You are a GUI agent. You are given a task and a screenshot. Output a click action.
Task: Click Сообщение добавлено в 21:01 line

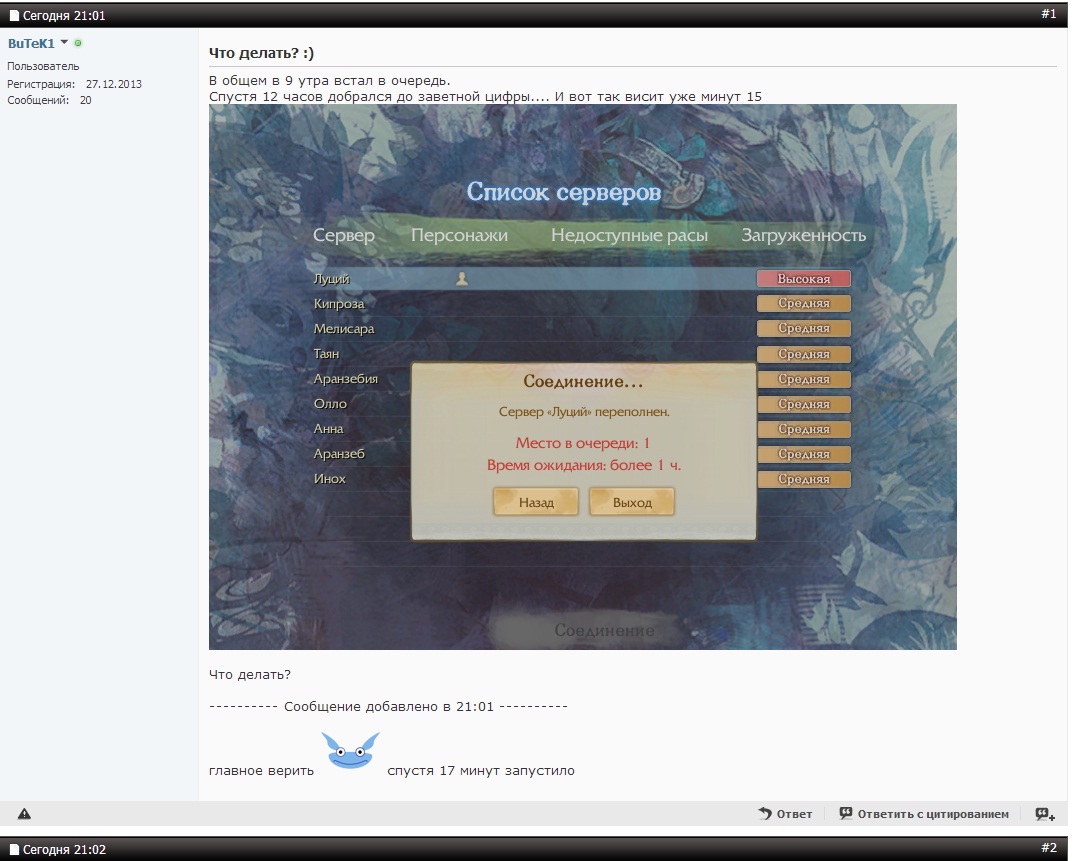pos(388,706)
